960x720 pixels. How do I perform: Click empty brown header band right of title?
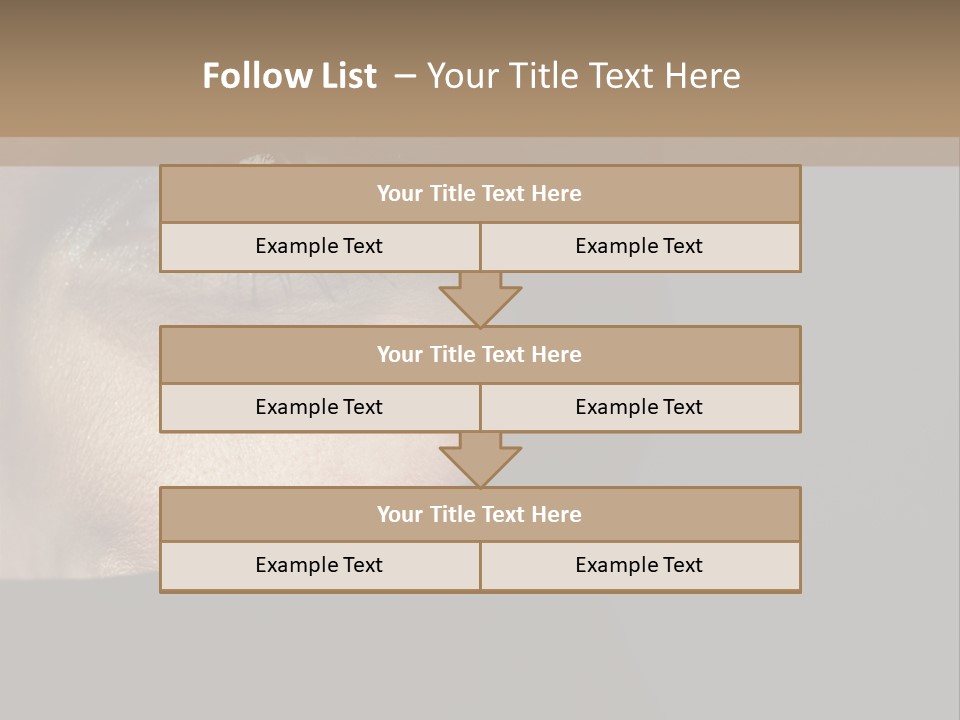[860, 70]
